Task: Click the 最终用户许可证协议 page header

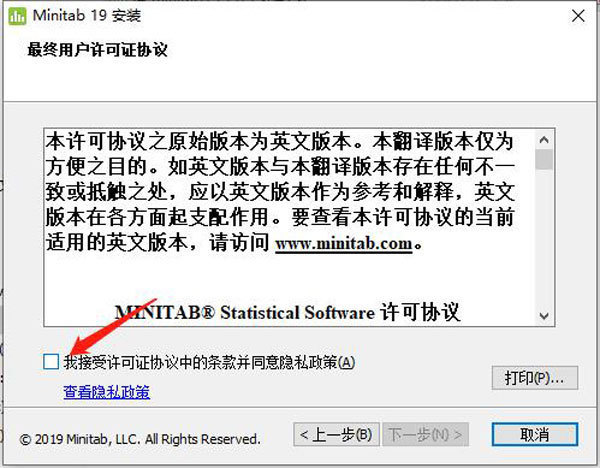Action: [97, 50]
